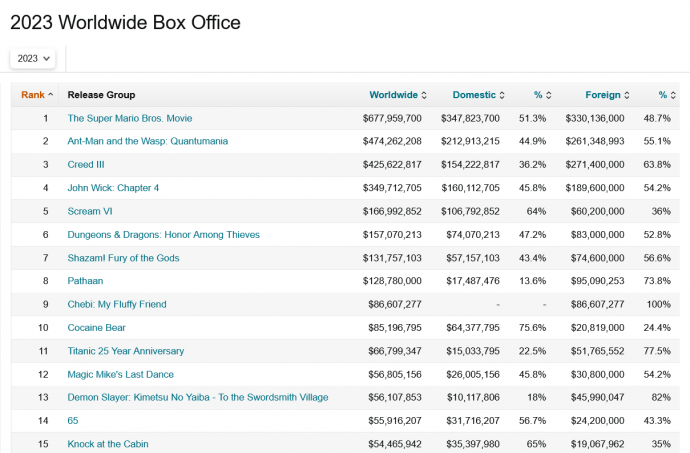Open Titanic 25 Year Anniversary link
This screenshot has width=690, height=453.
coord(125,351)
